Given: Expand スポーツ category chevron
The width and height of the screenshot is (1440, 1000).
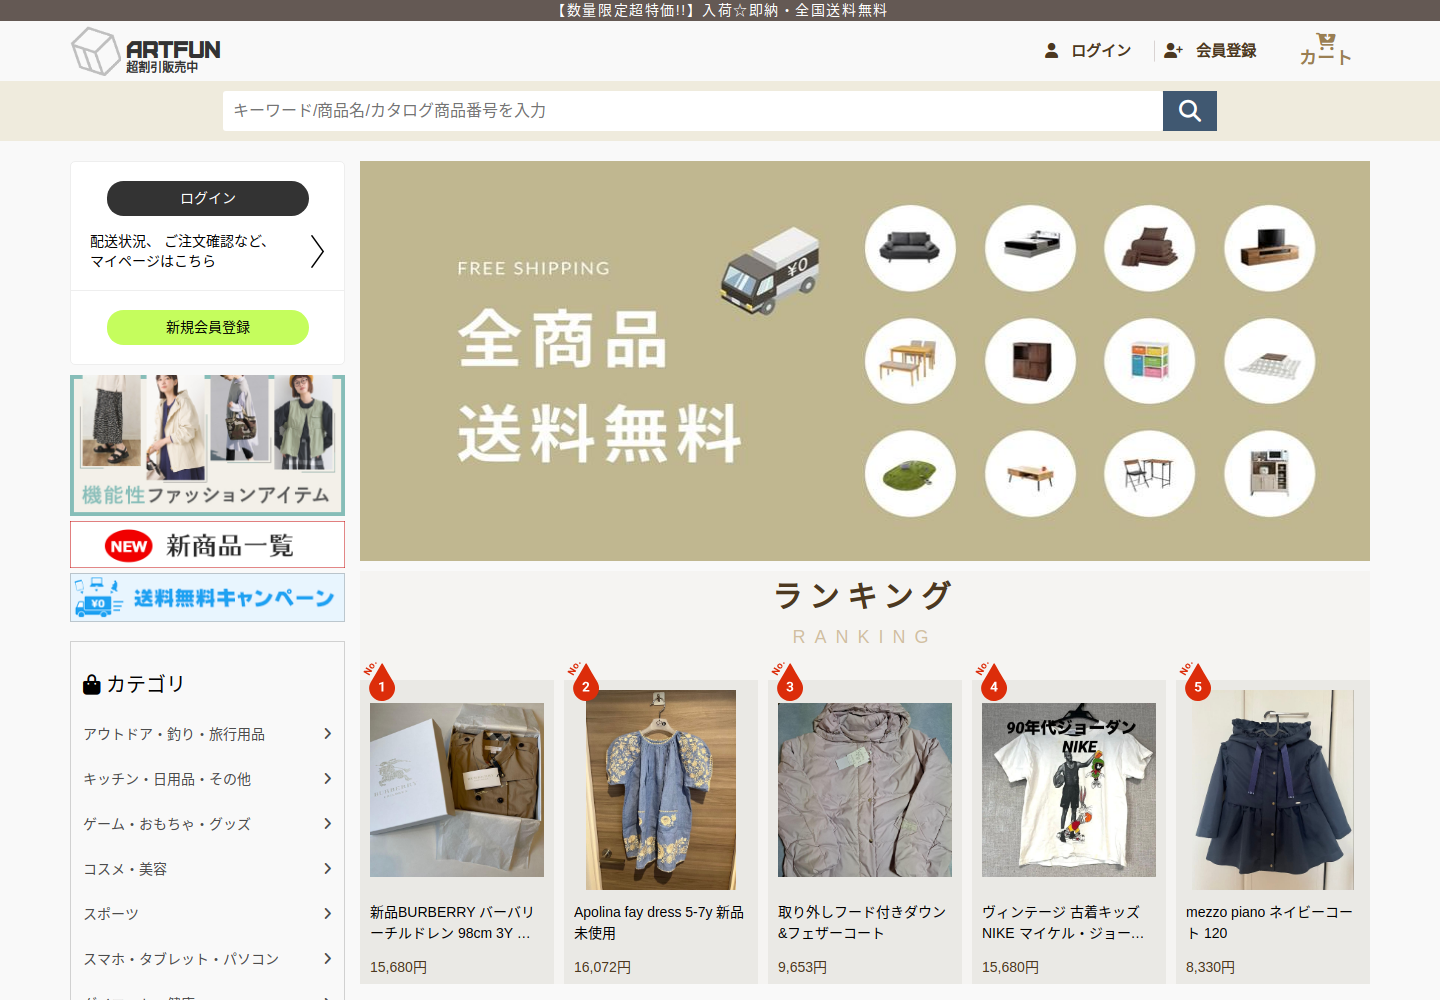Looking at the screenshot, I should pos(327,914).
